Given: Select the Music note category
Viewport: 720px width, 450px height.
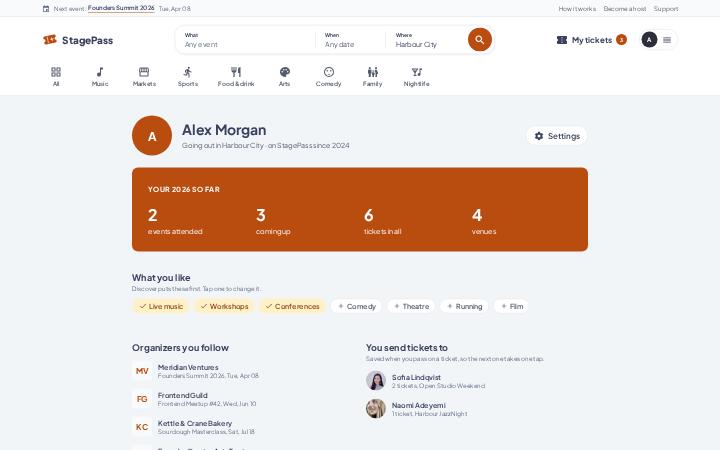Looking at the screenshot, I should coord(100,76).
